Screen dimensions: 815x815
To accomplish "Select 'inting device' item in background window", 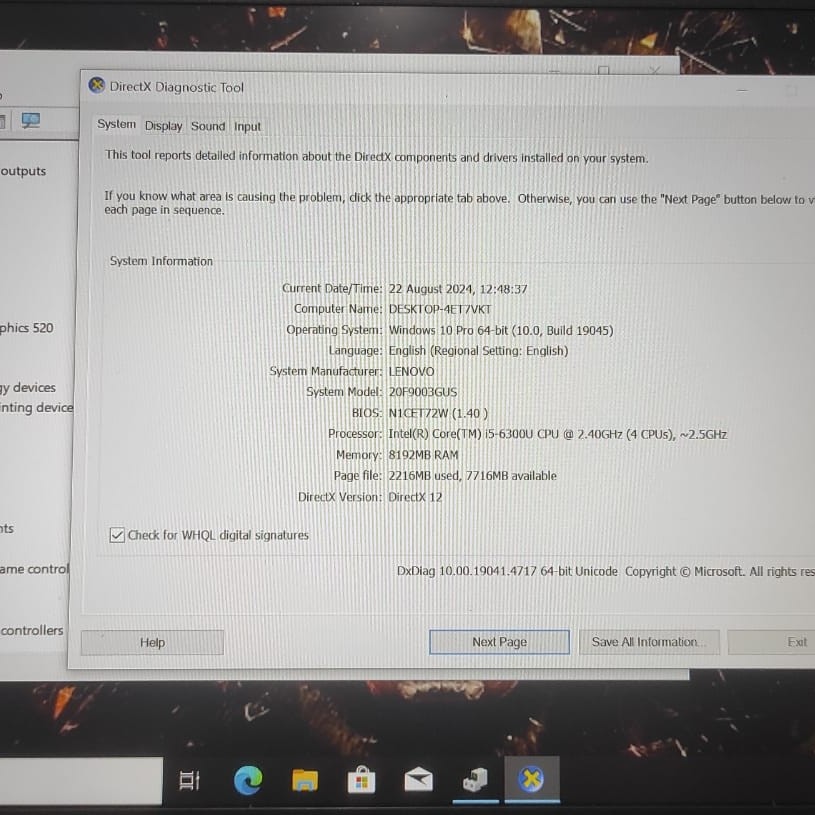I will (36, 408).
